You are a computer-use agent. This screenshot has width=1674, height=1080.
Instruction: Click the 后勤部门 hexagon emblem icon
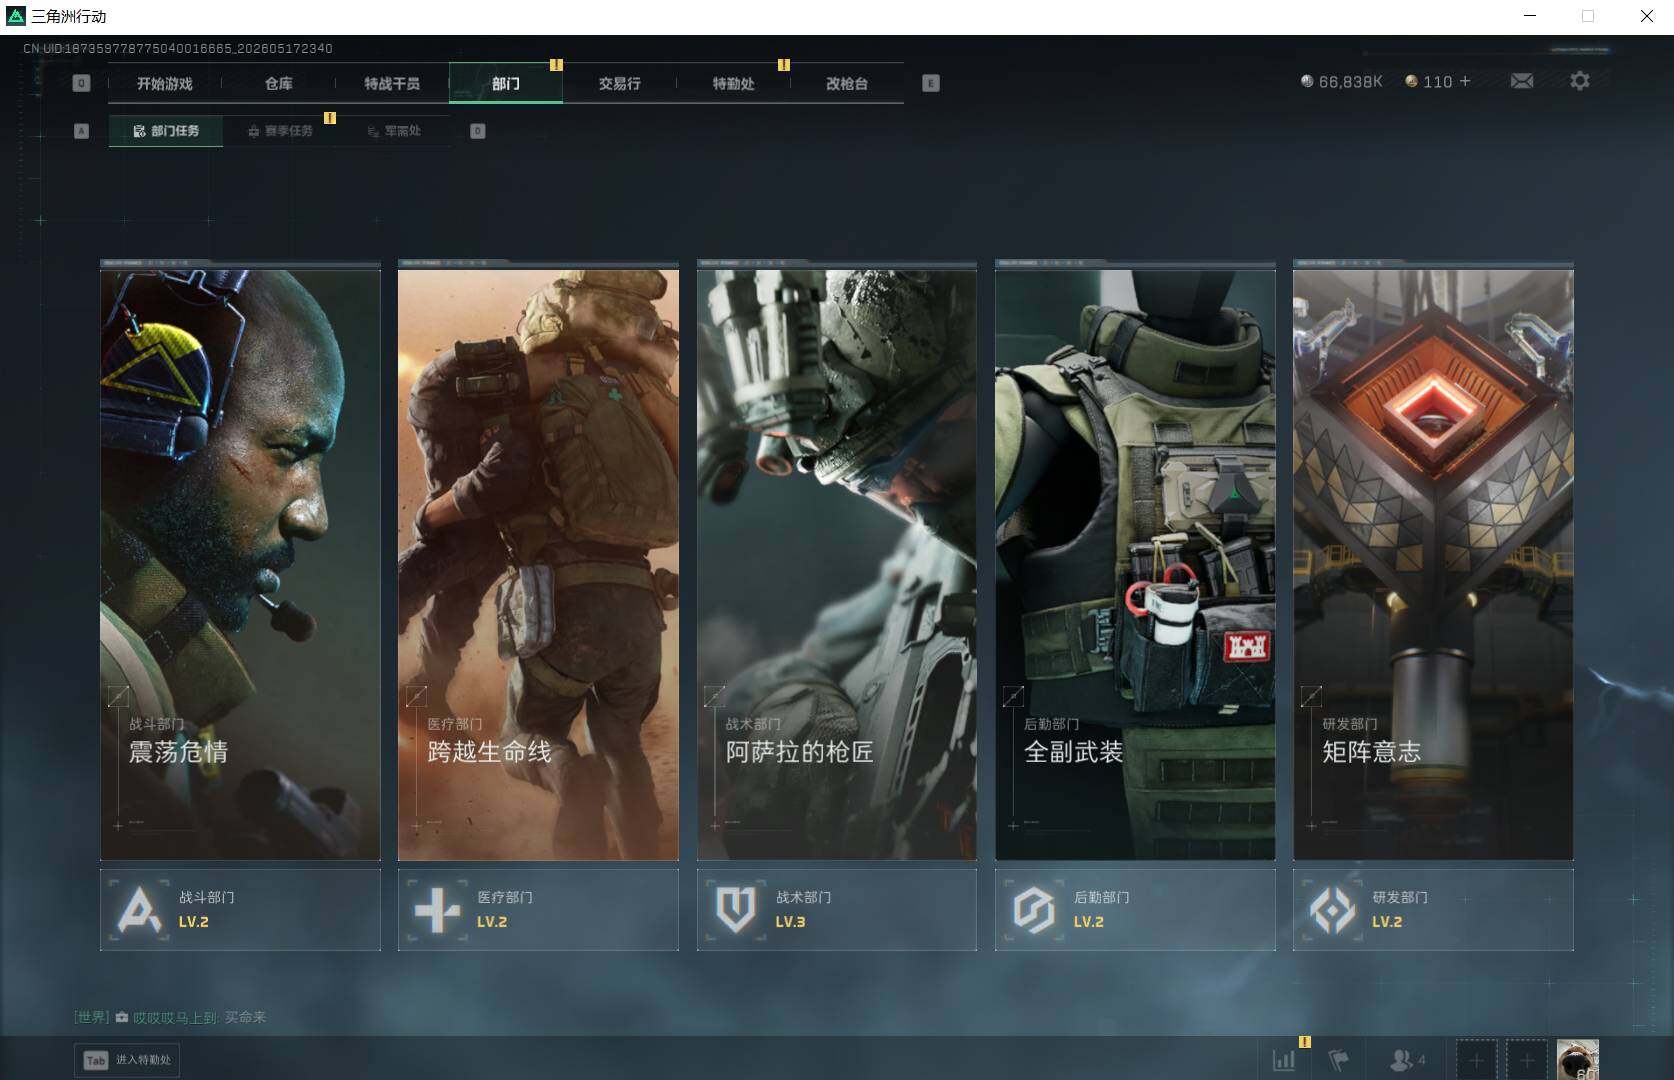[x=1034, y=909]
